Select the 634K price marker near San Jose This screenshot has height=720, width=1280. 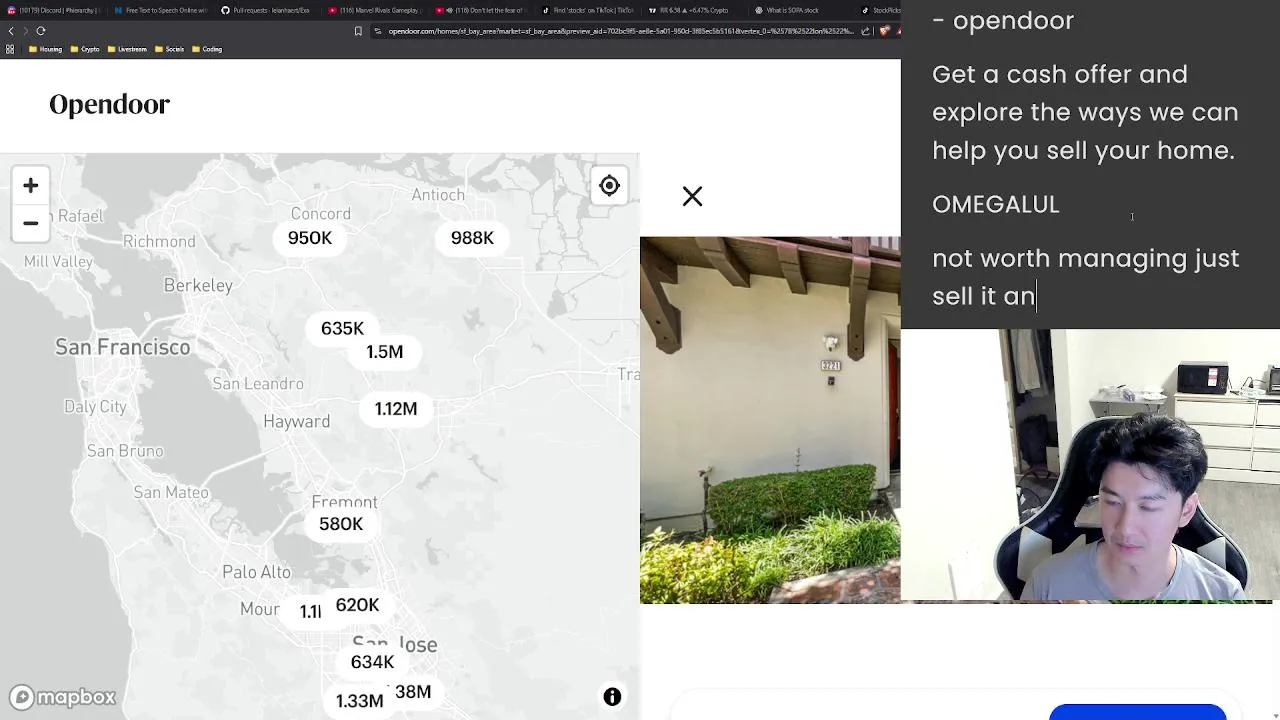372,662
